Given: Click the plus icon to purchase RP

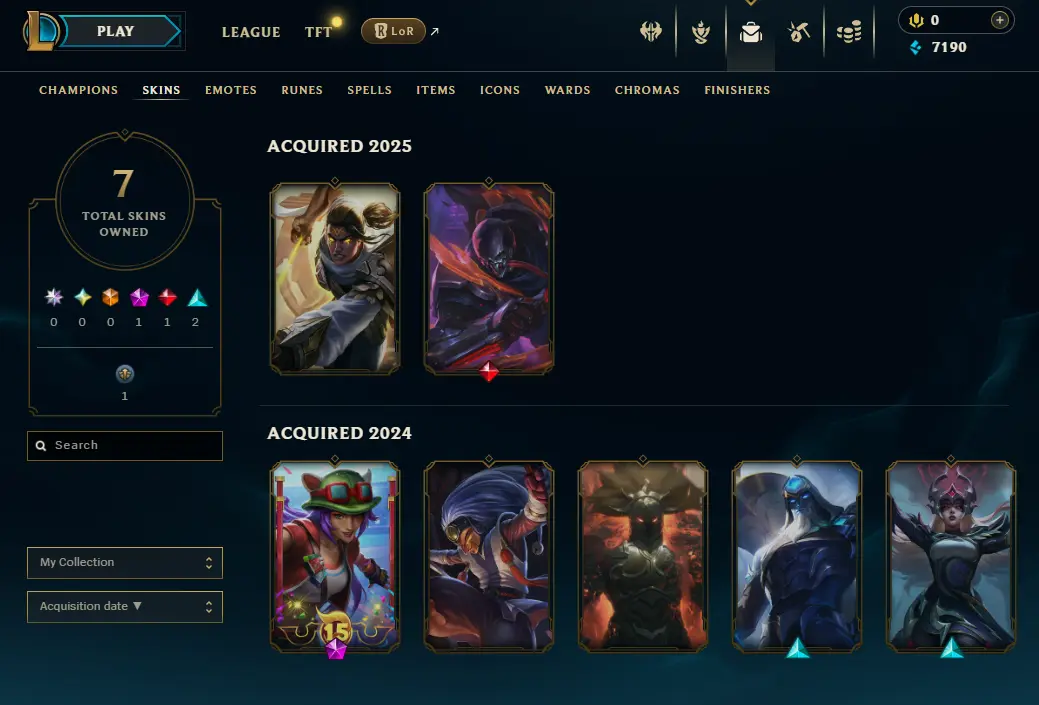Looking at the screenshot, I should (x=1000, y=20).
